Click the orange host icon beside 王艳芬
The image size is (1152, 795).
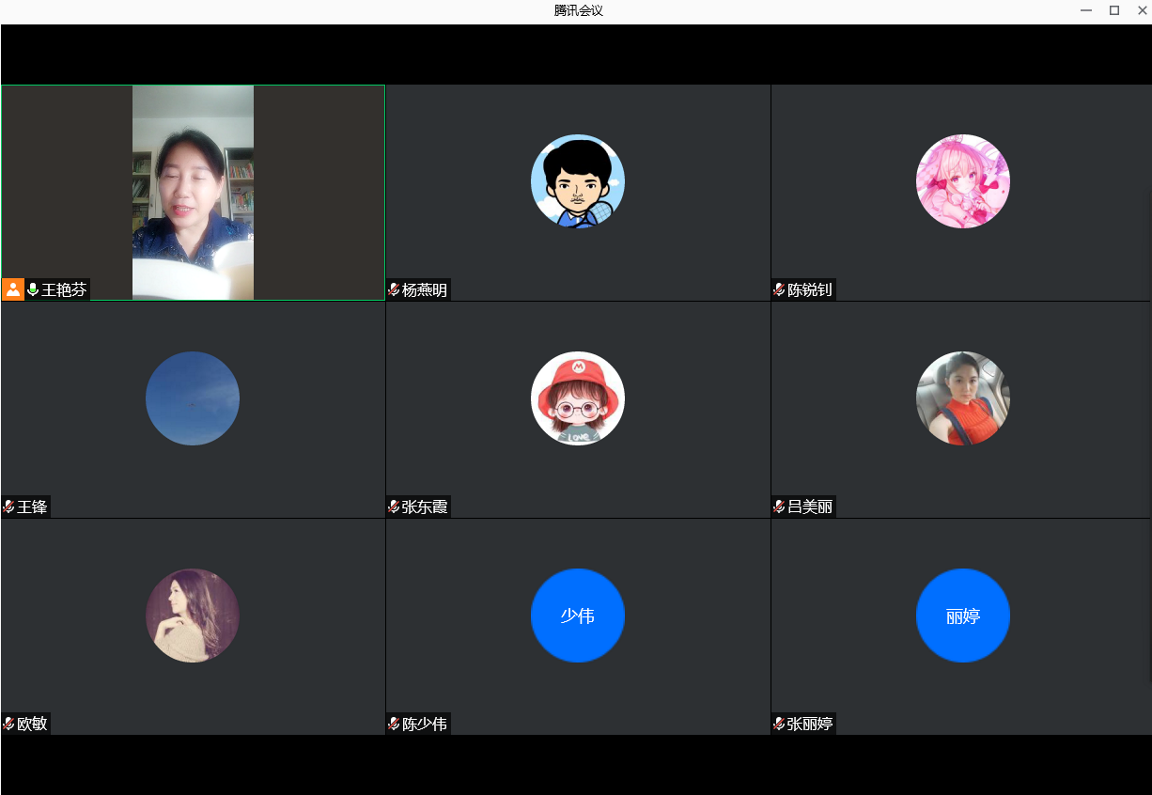13,290
